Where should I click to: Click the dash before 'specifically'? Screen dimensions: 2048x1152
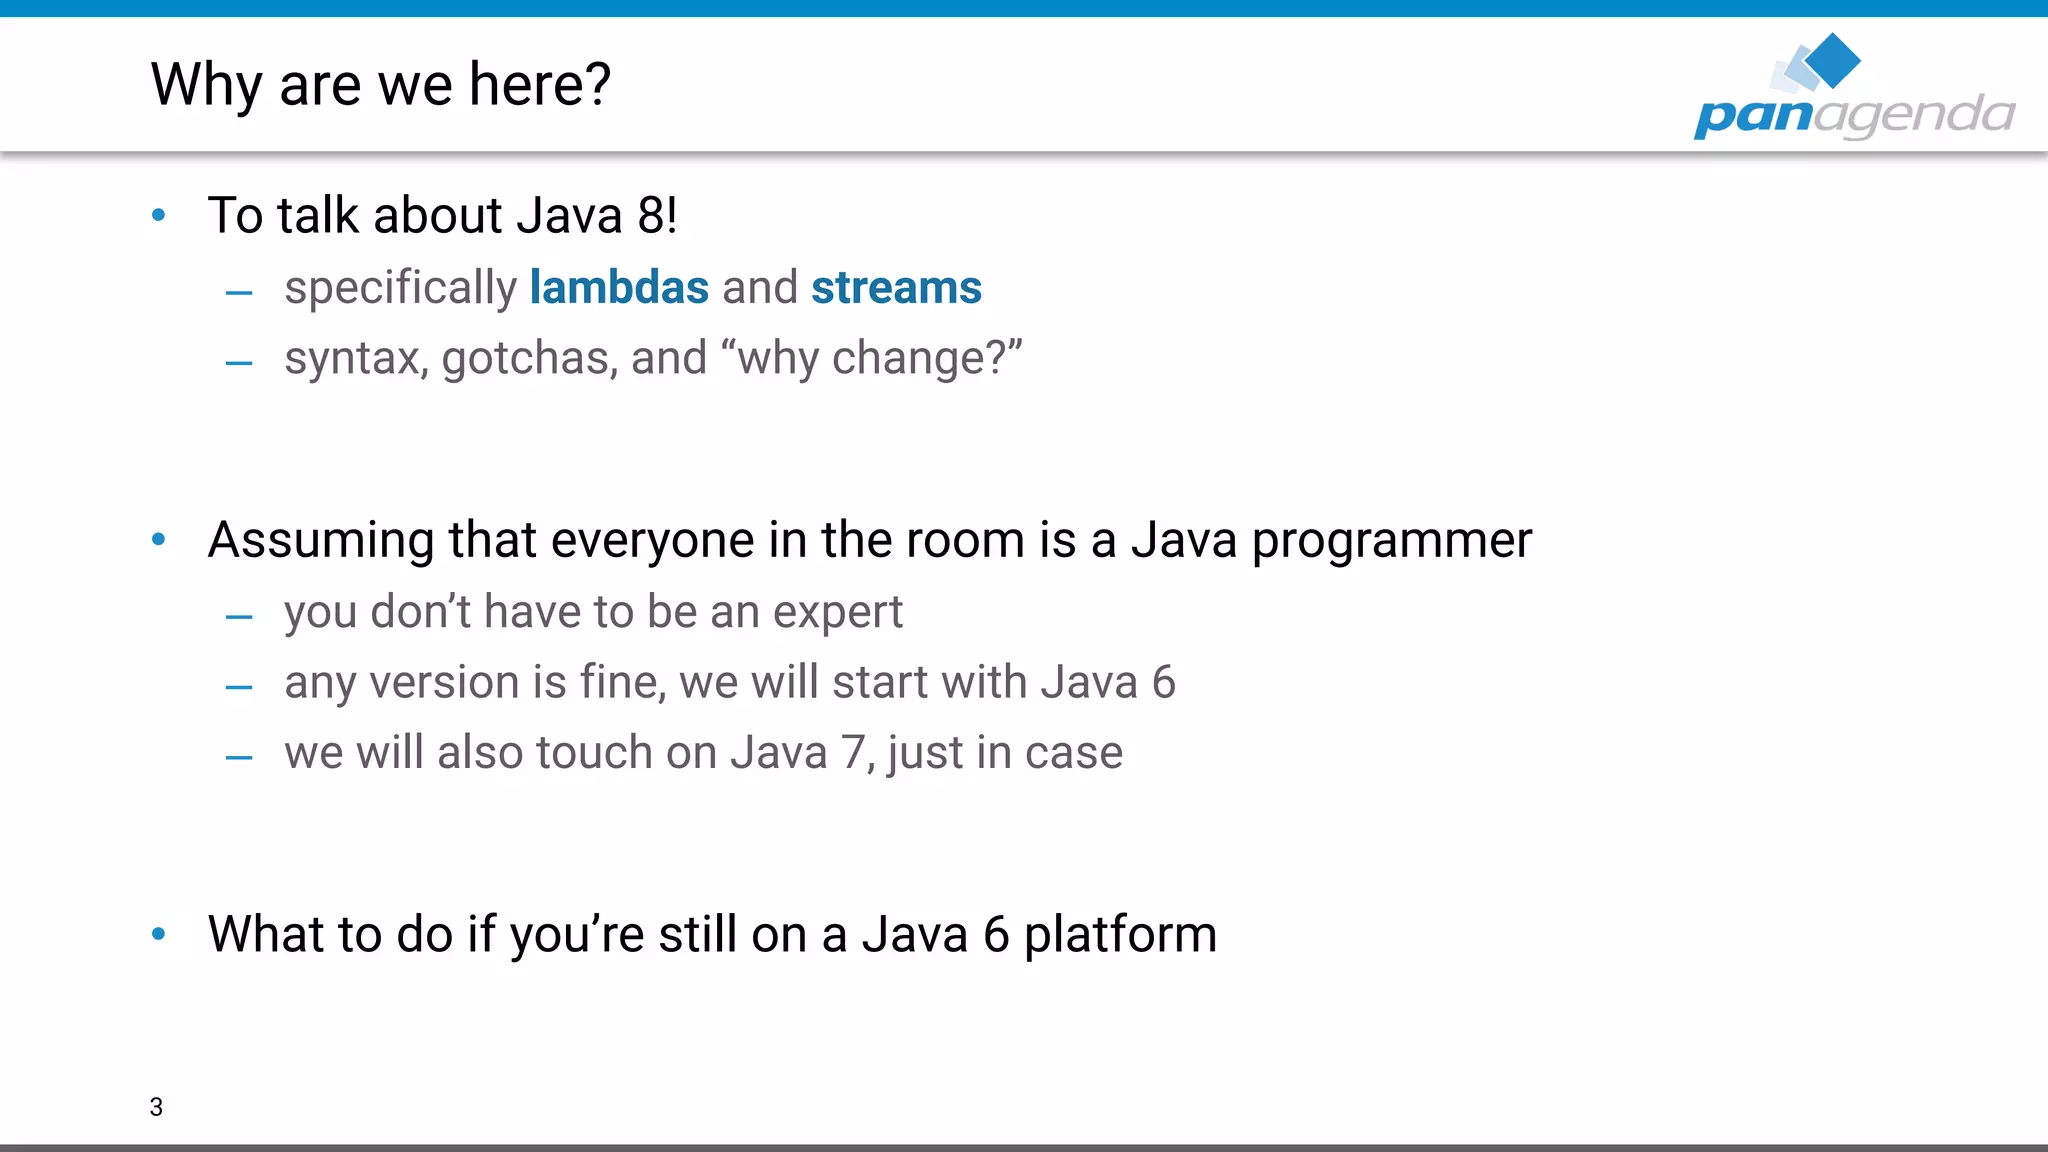coord(239,294)
